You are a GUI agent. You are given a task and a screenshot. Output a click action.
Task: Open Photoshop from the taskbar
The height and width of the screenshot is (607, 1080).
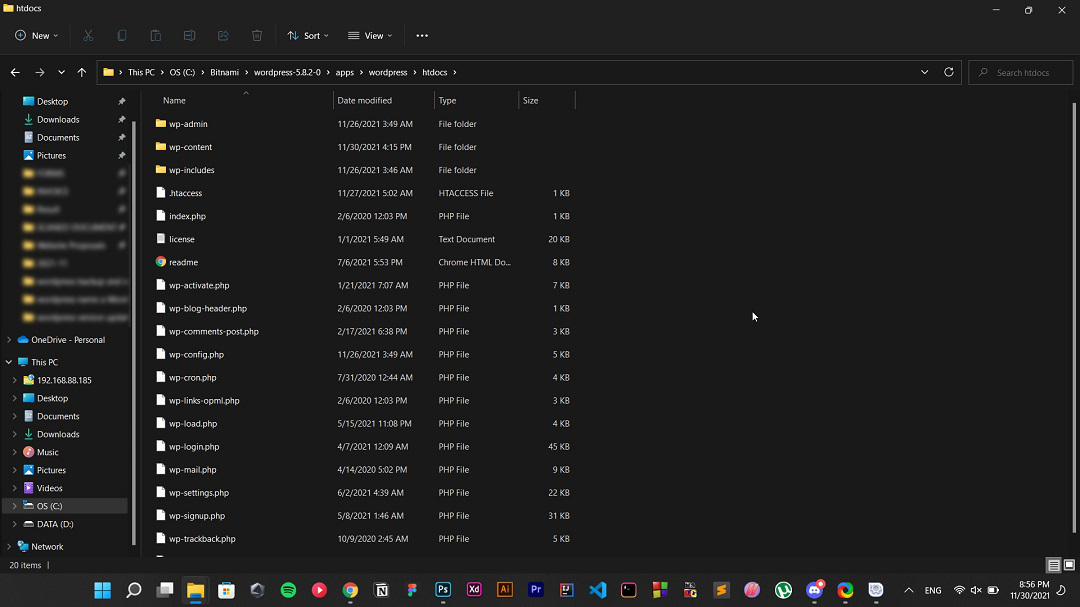(443, 590)
